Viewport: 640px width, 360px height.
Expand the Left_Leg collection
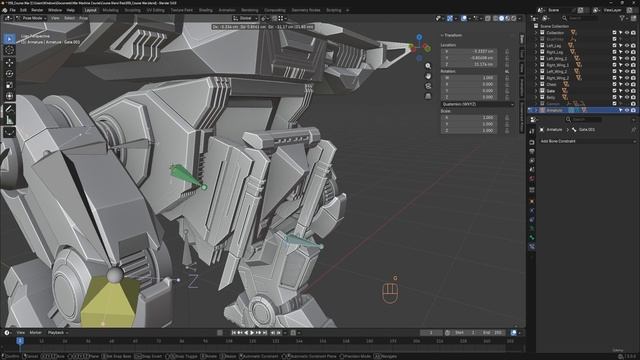(x=536, y=46)
